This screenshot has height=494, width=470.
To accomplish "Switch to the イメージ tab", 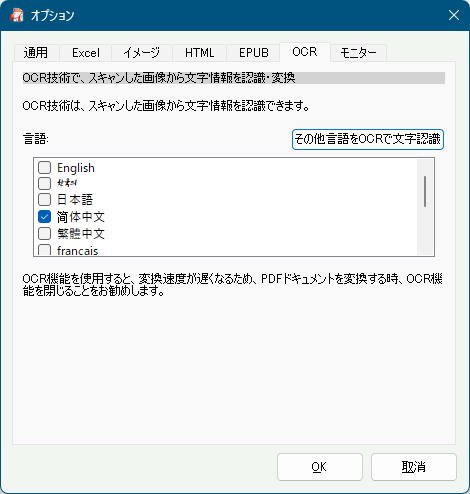I will (142, 53).
